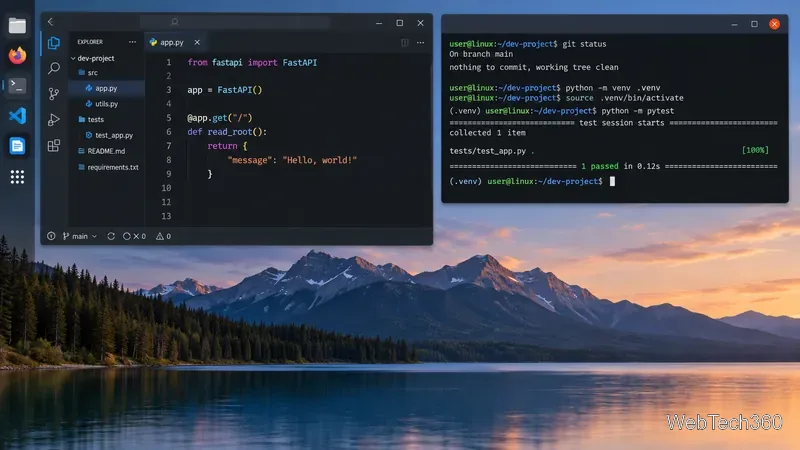This screenshot has height=450, width=800.
Task: Click 'FastAPI()' on line 3
Action: coord(240,90)
